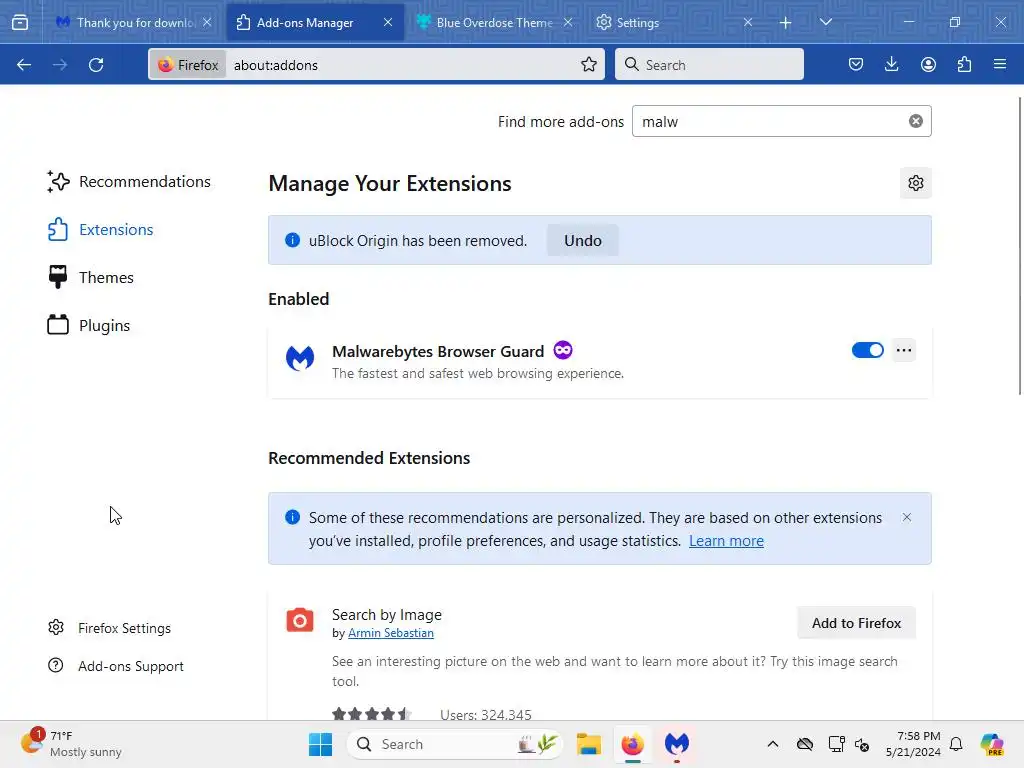Open Malwarebytes from the taskbar
1024x768 pixels.
677,744
